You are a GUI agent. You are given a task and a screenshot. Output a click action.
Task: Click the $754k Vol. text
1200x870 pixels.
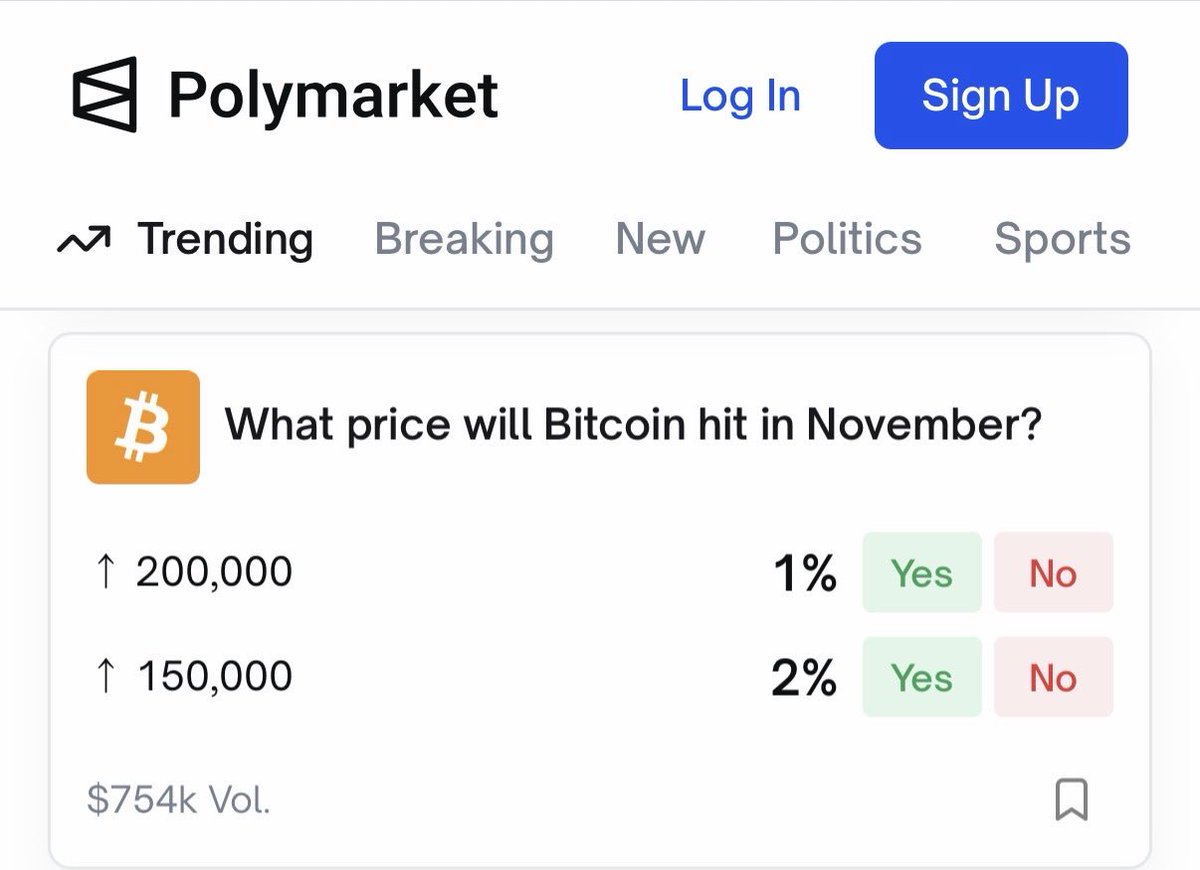click(x=178, y=800)
